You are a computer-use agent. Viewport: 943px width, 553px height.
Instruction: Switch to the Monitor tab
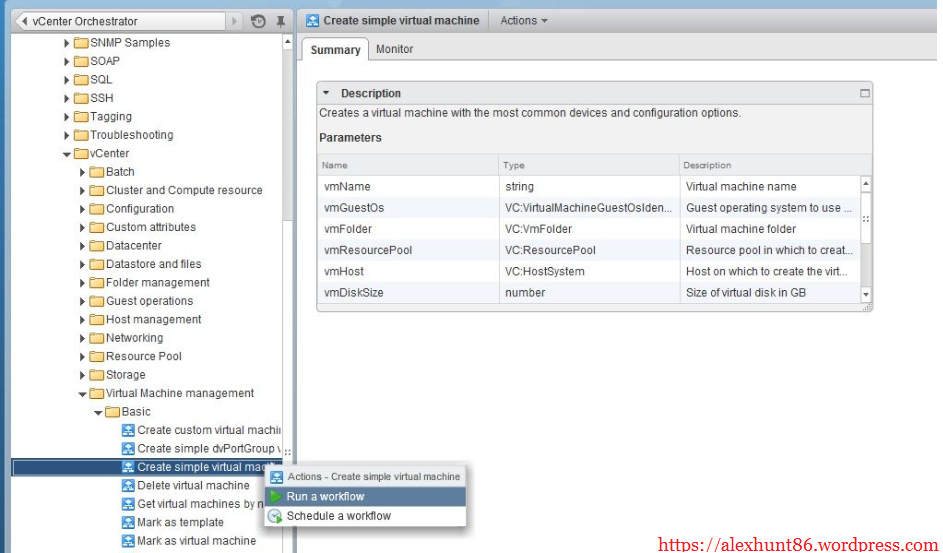(394, 49)
